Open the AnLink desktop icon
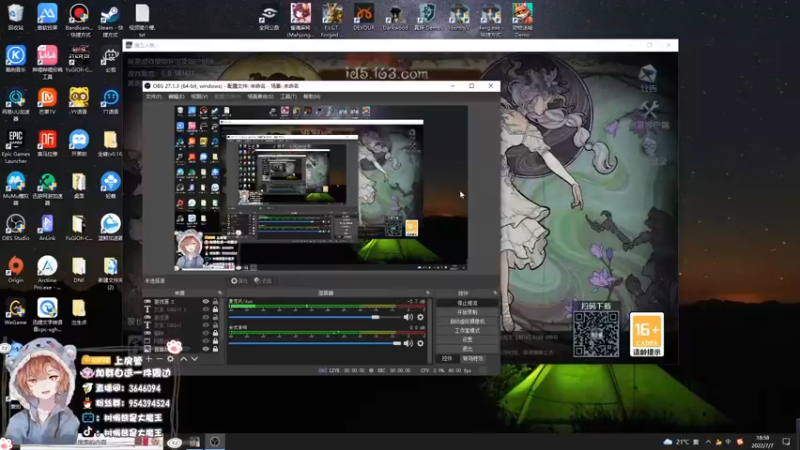This screenshot has width=800, height=450. [47, 228]
